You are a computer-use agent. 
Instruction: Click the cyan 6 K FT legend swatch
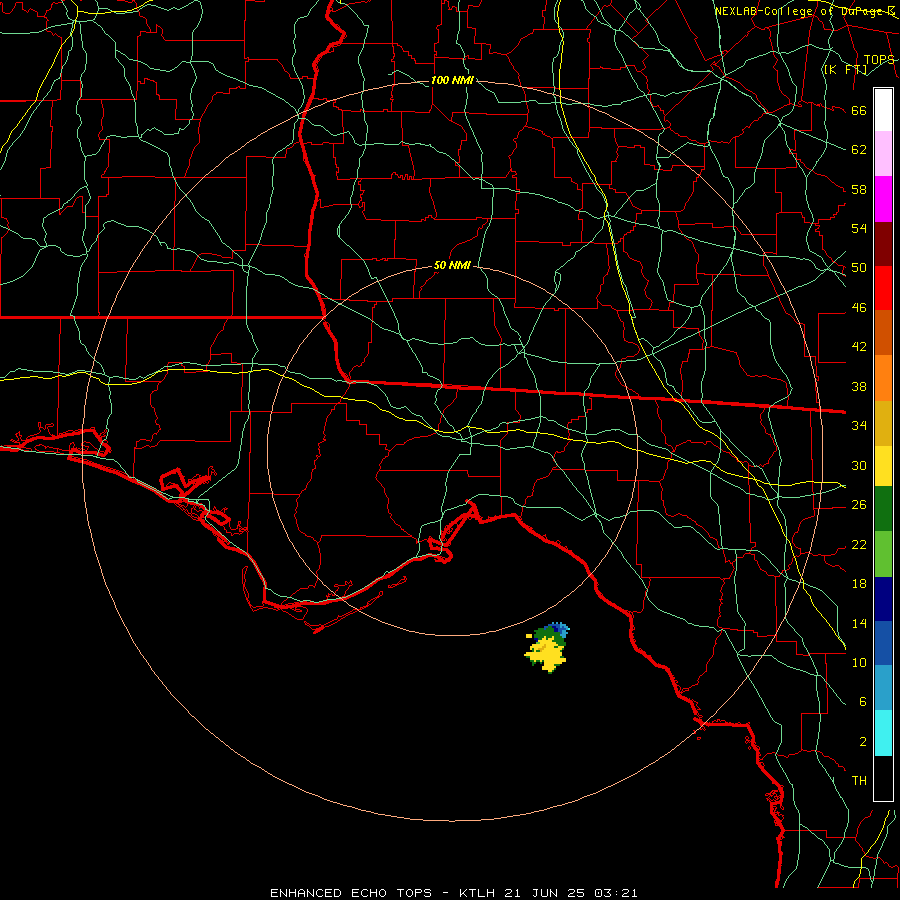[x=883, y=733]
